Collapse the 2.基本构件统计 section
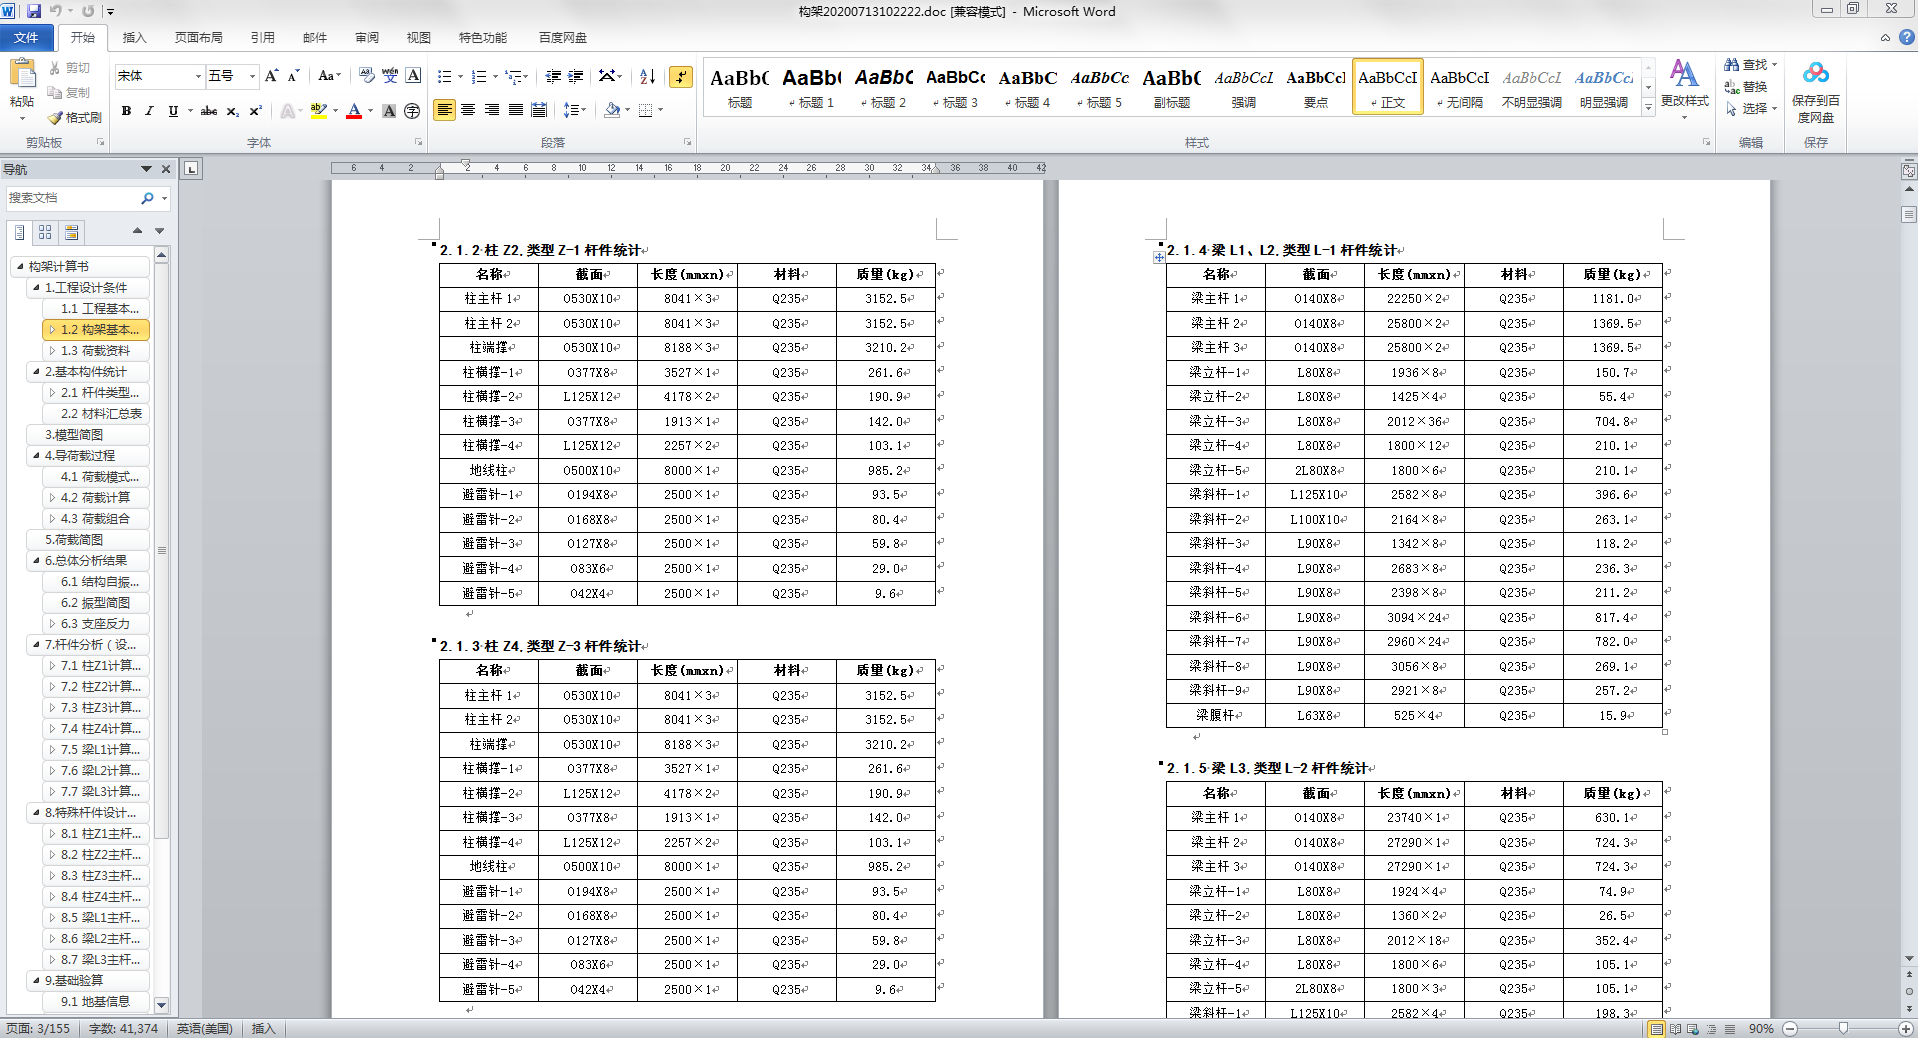1918x1038 pixels. coord(36,372)
